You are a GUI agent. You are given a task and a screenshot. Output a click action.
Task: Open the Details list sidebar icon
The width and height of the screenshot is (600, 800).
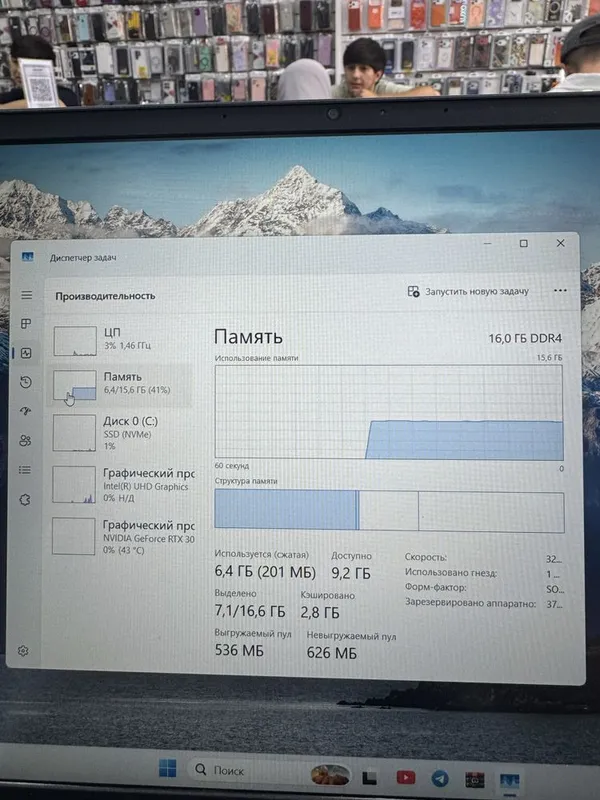point(24,469)
